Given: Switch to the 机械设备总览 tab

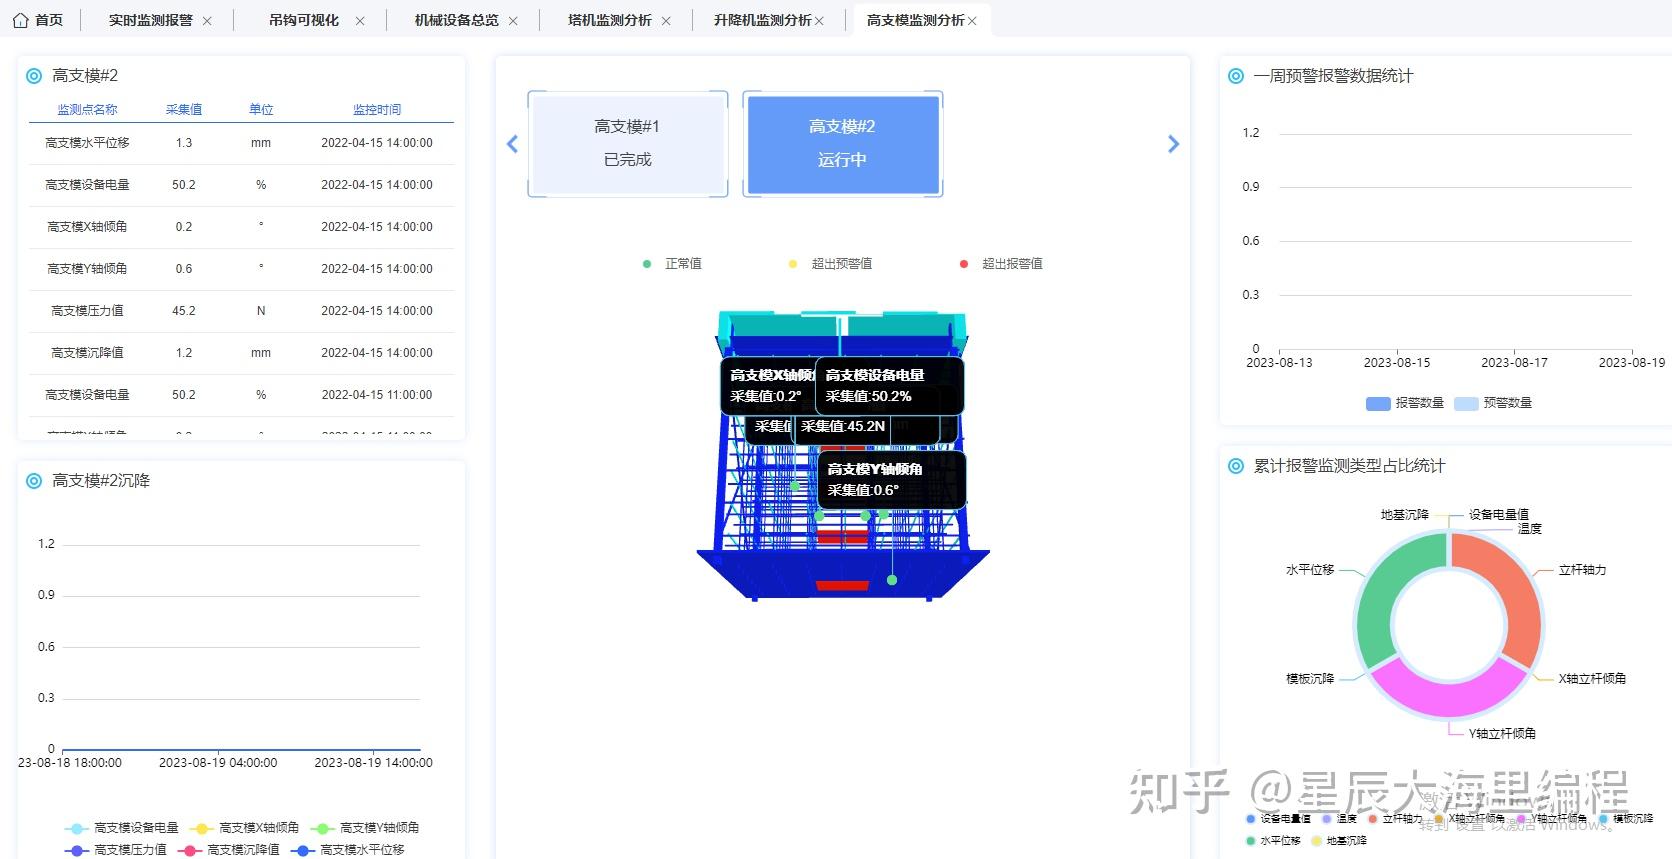Looking at the screenshot, I should (457, 20).
